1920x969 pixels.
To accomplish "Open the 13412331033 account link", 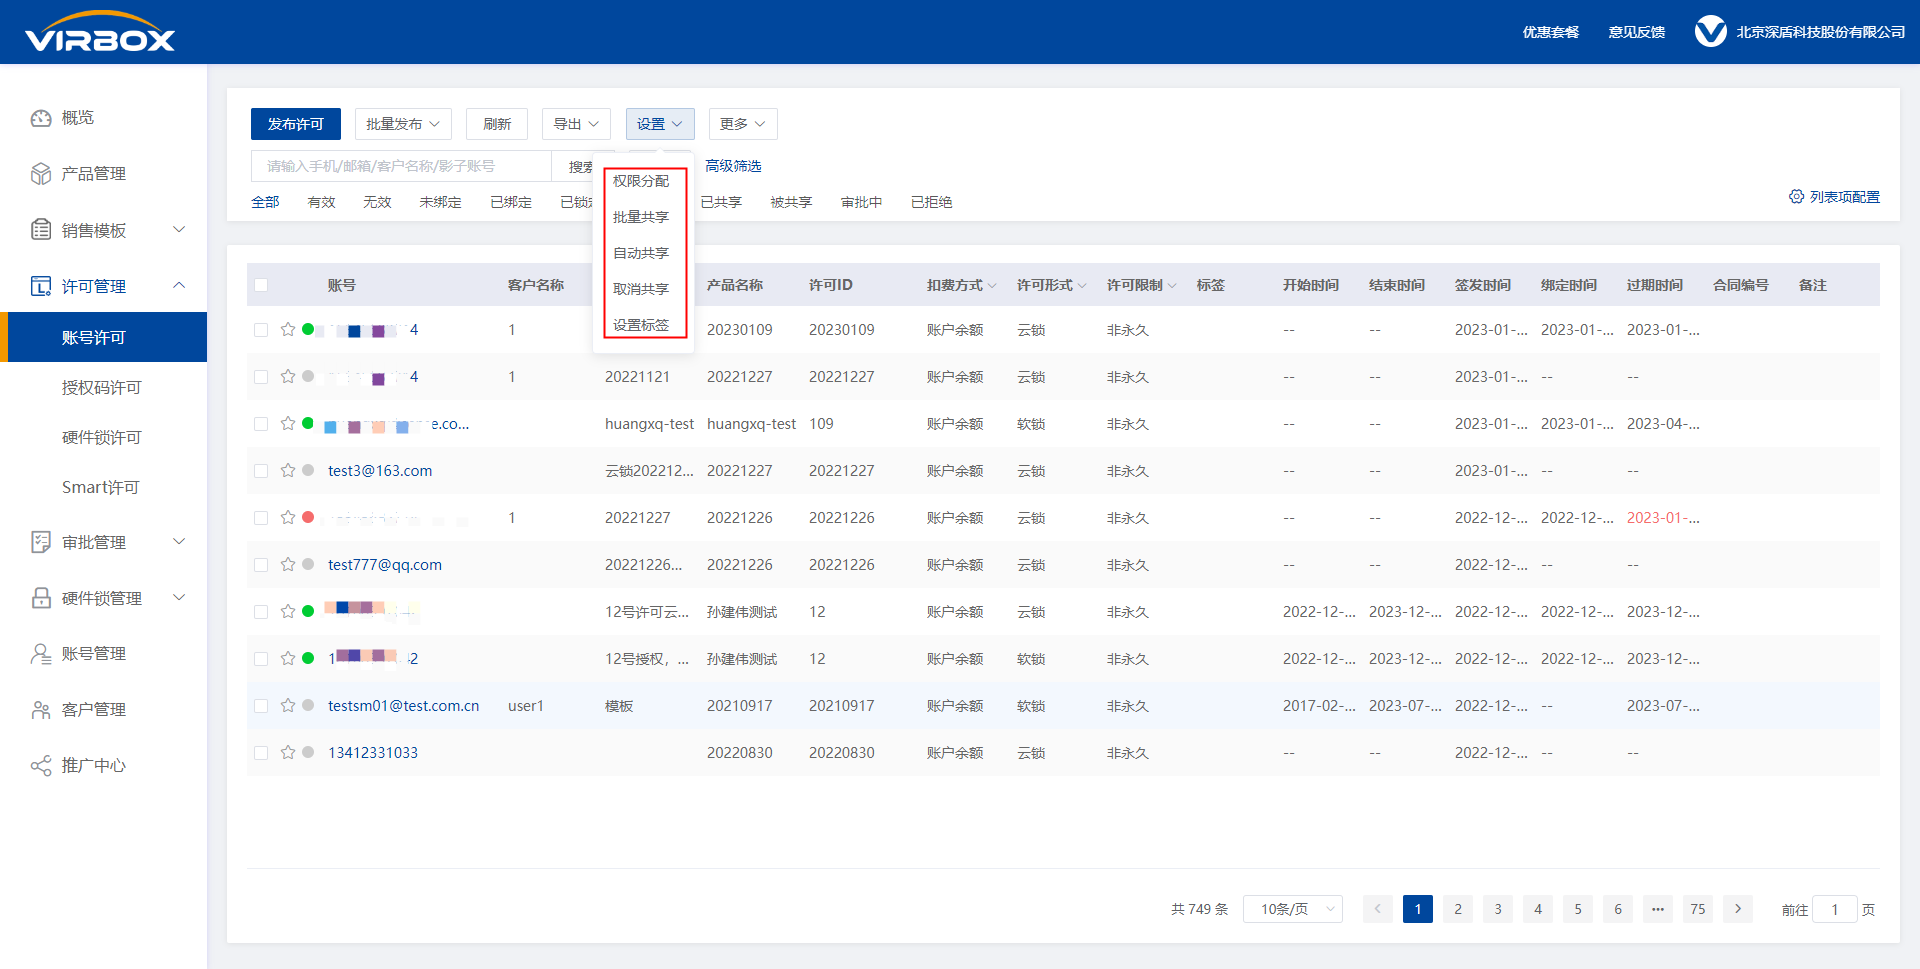I will click(x=373, y=752).
